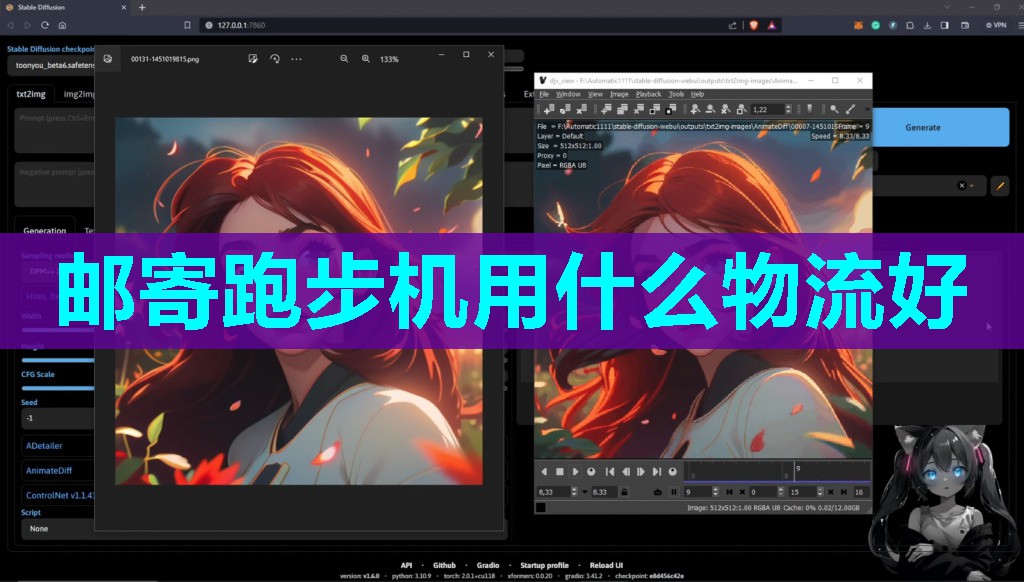This screenshot has width=1024, height=582.
Task: Open the Grammarly extension icon
Action: (x=875, y=25)
